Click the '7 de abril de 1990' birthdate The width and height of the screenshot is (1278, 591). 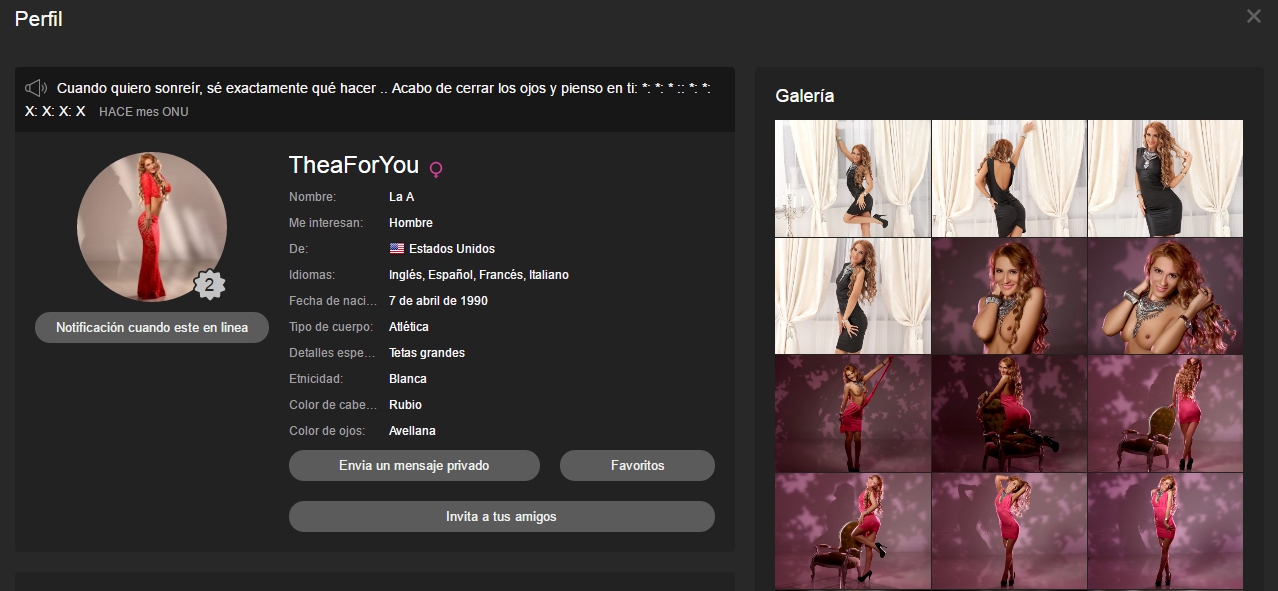438,301
